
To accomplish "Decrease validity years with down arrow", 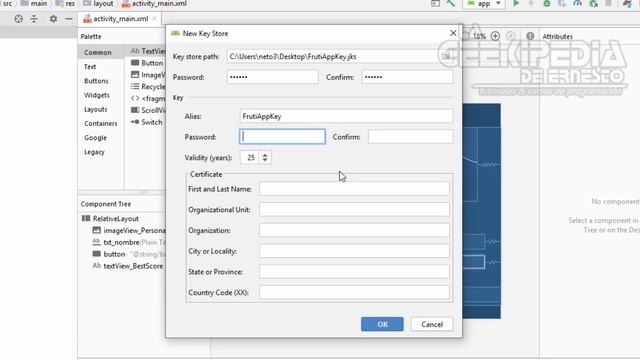I will click(265, 160).
